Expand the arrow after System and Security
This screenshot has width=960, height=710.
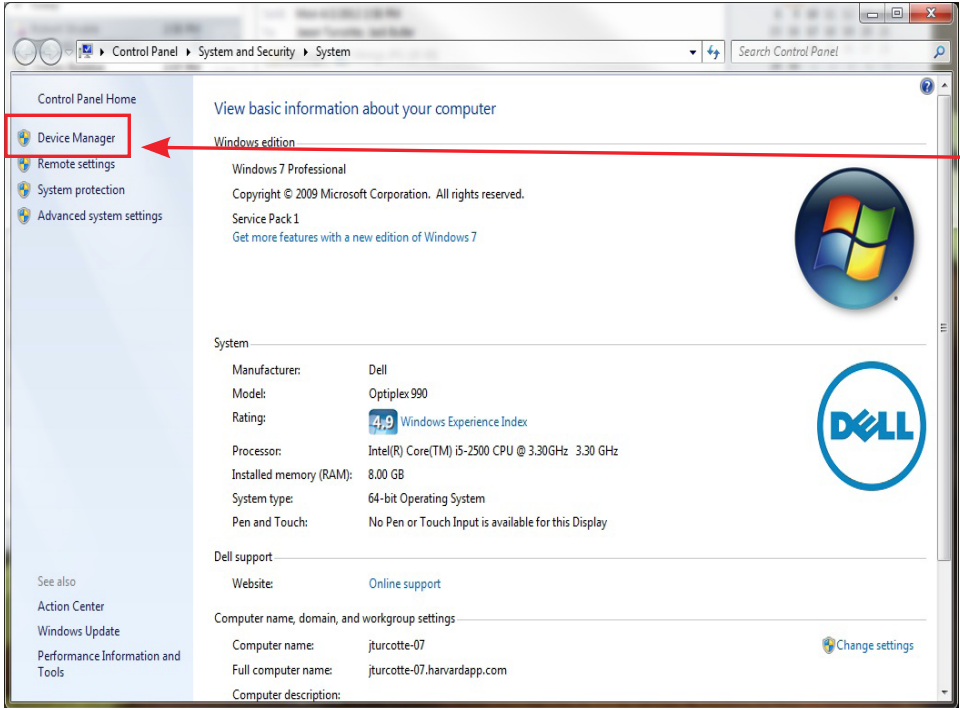305,52
